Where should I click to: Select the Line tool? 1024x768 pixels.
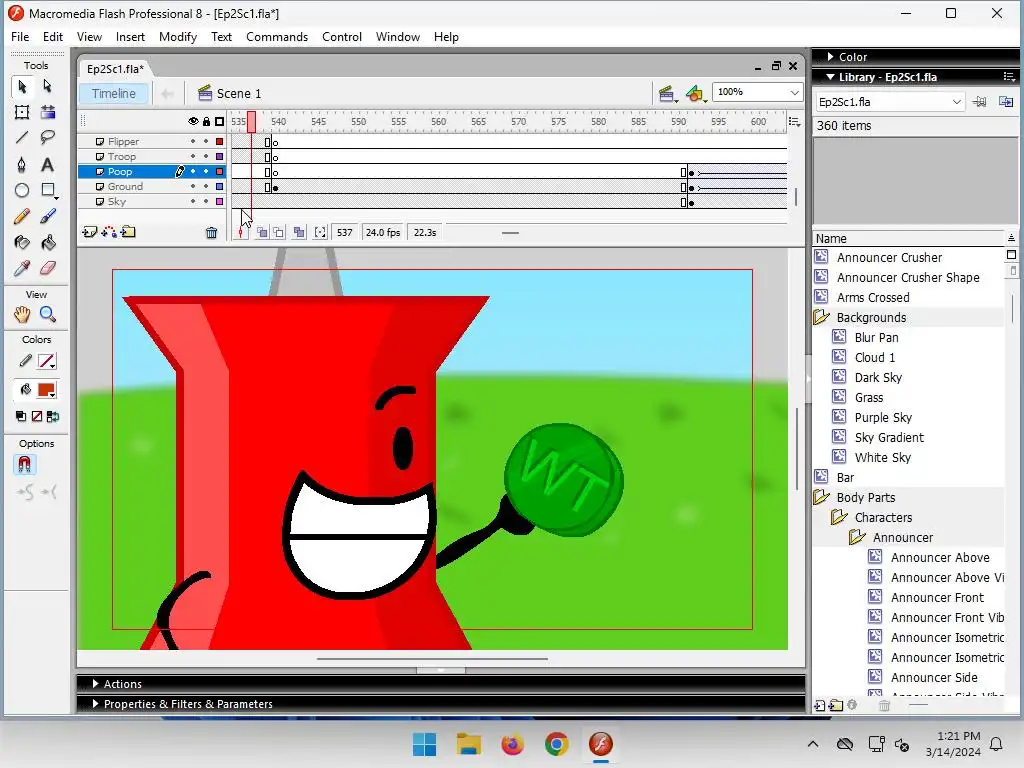22,138
